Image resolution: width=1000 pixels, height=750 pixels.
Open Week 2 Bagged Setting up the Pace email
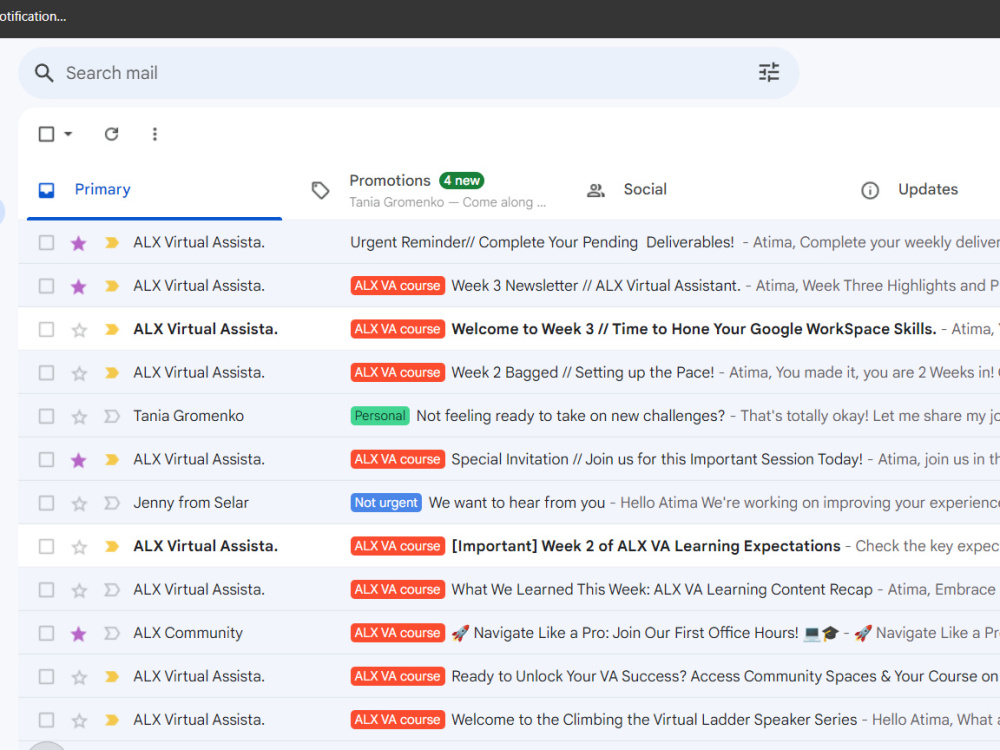583,372
